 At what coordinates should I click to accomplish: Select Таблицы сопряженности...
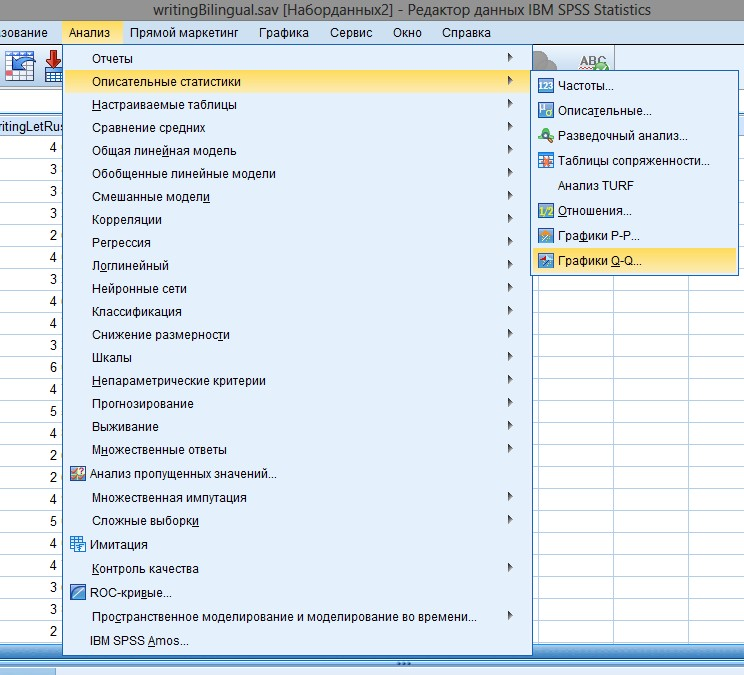635,161
